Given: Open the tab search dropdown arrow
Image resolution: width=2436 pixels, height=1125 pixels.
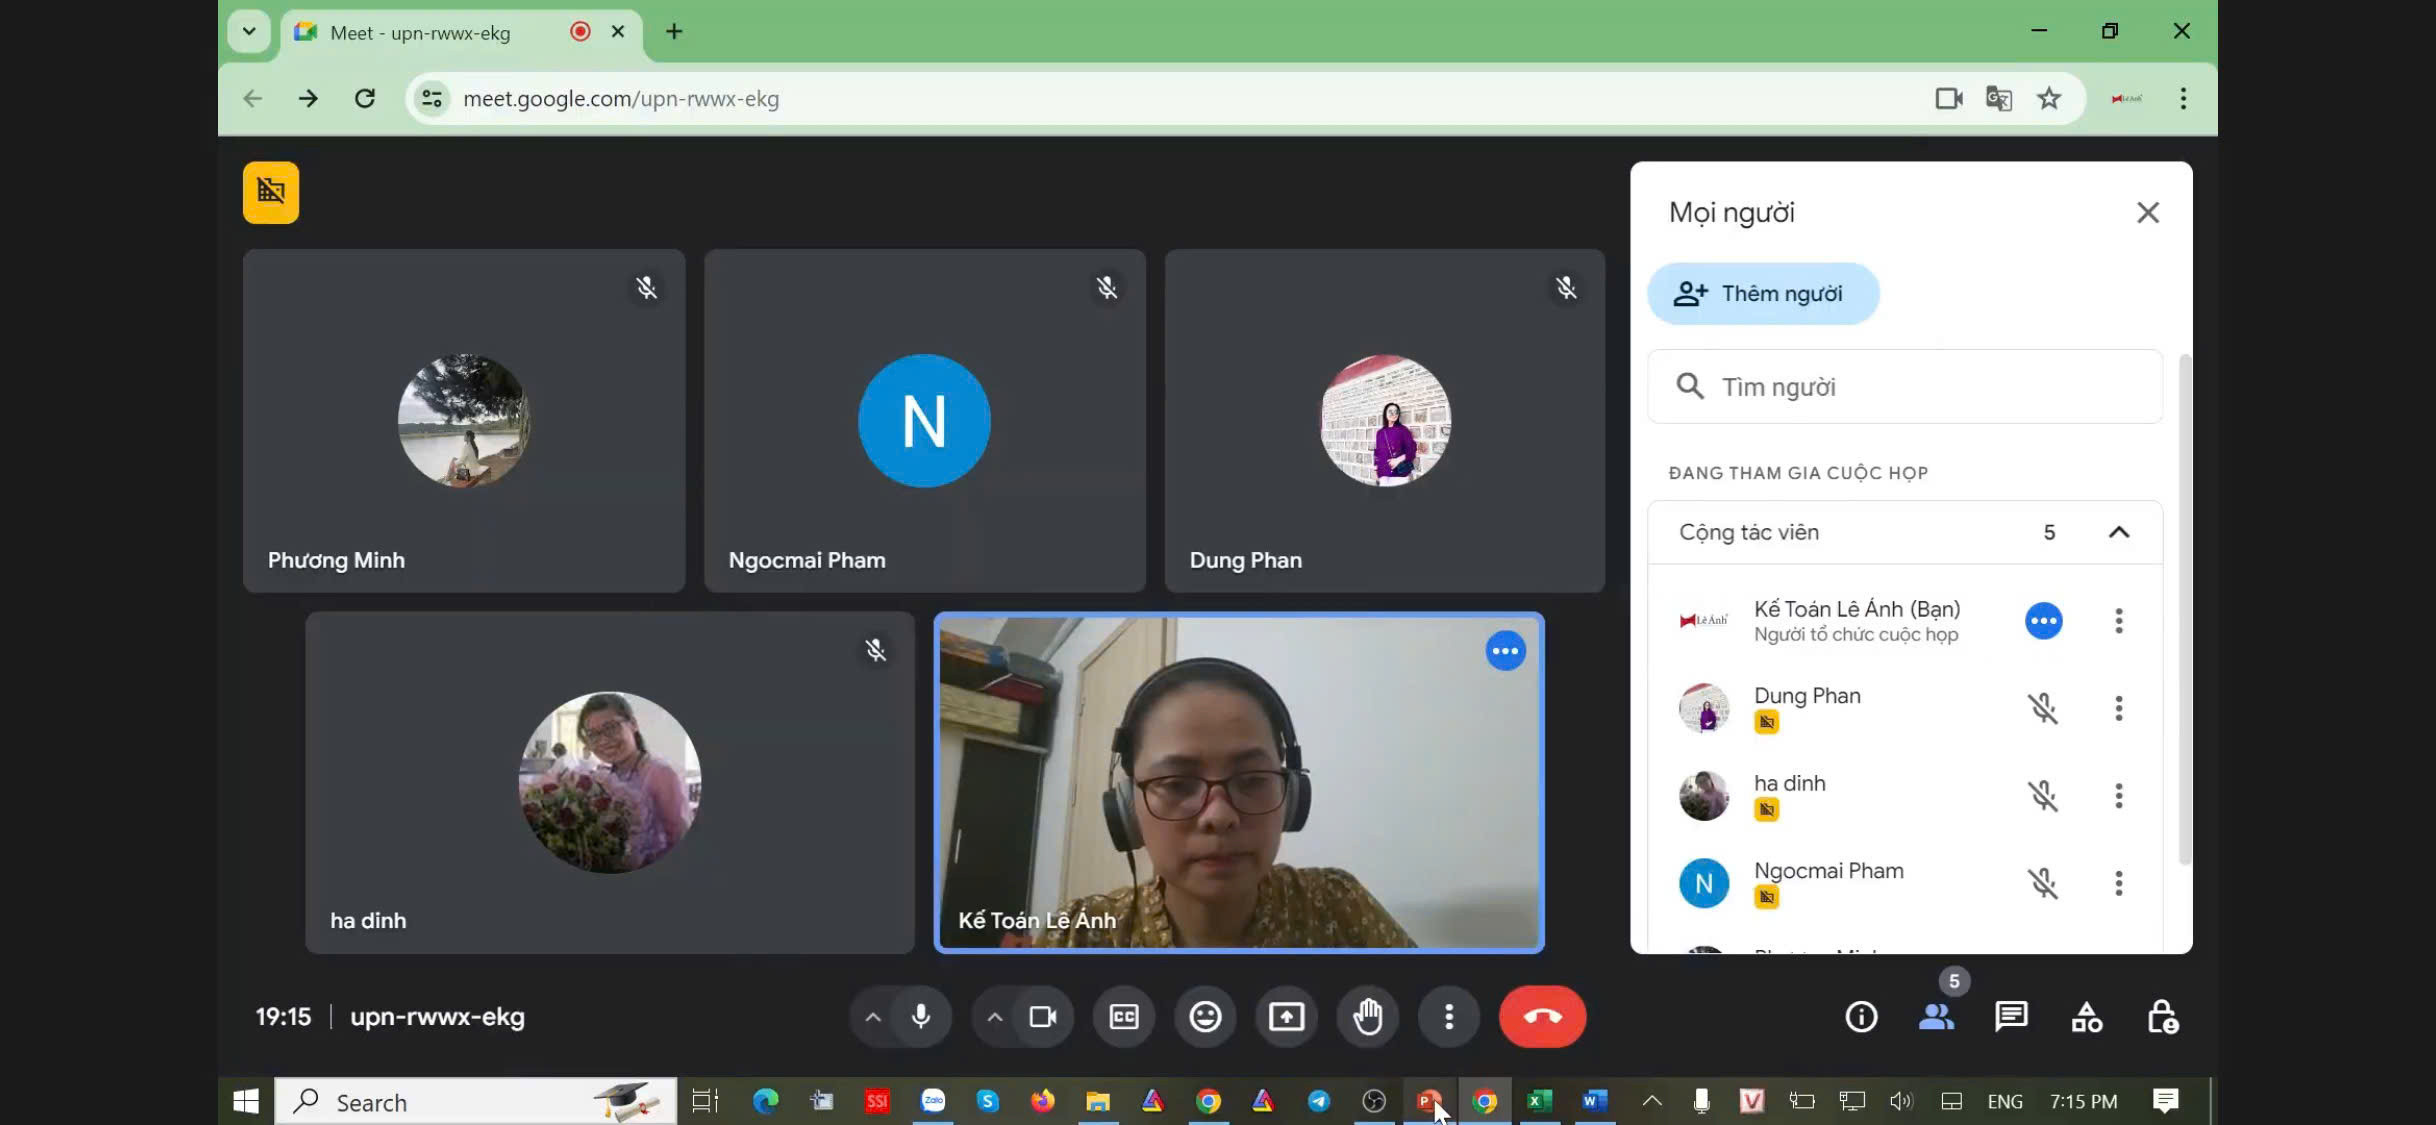Looking at the screenshot, I should coord(249,32).
